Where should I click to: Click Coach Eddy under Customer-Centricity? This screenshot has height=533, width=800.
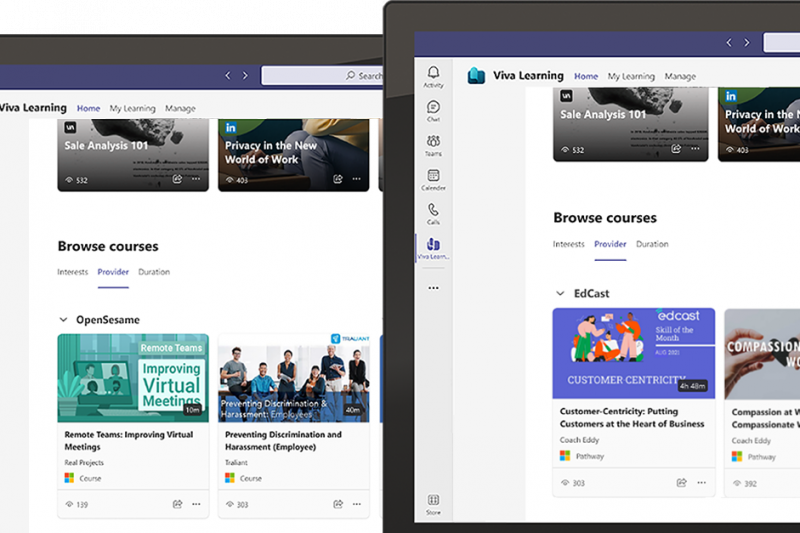[579, 440]
